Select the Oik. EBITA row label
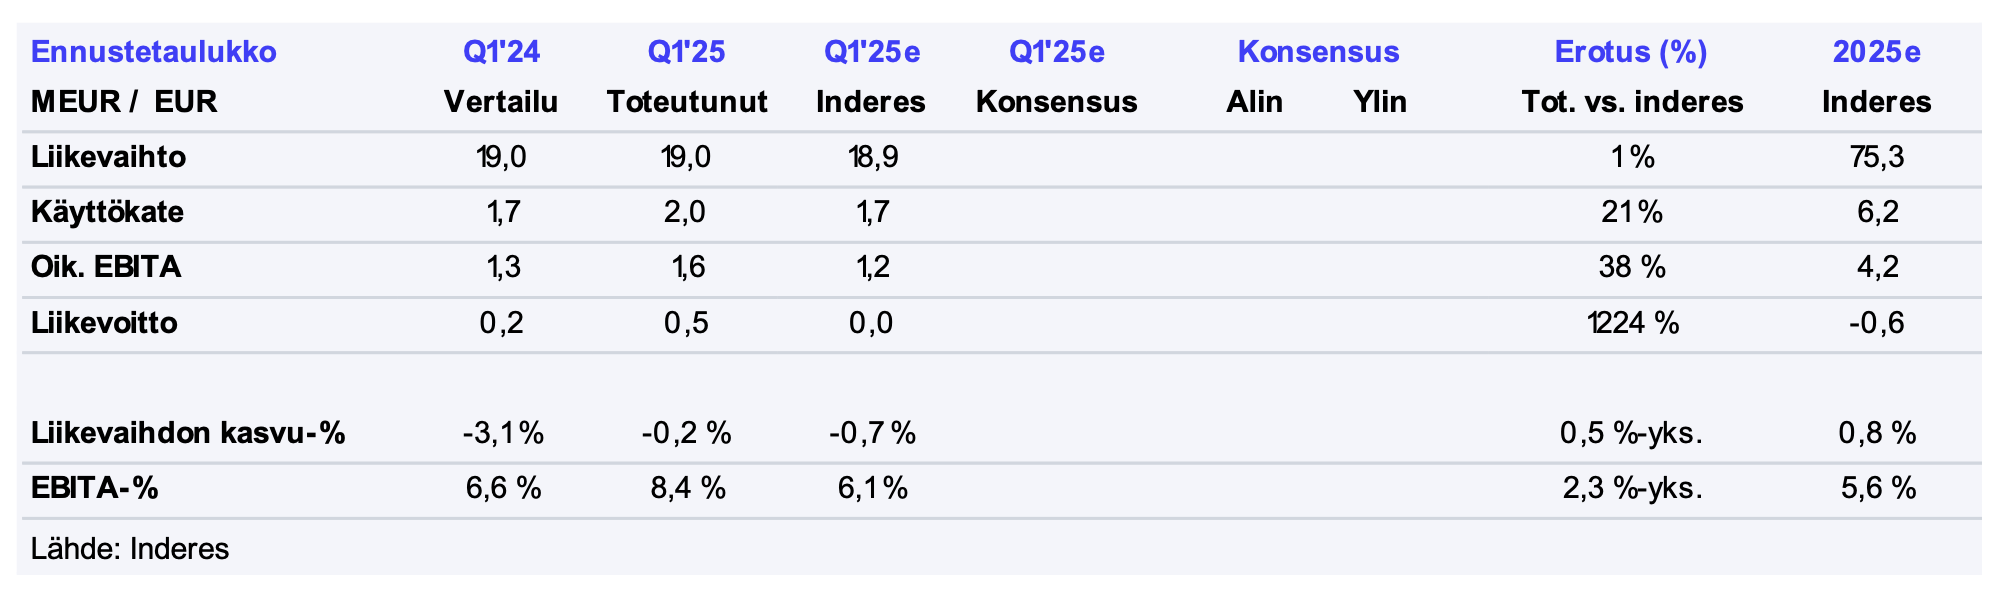The image size is (2000, 600). (106, 267)
